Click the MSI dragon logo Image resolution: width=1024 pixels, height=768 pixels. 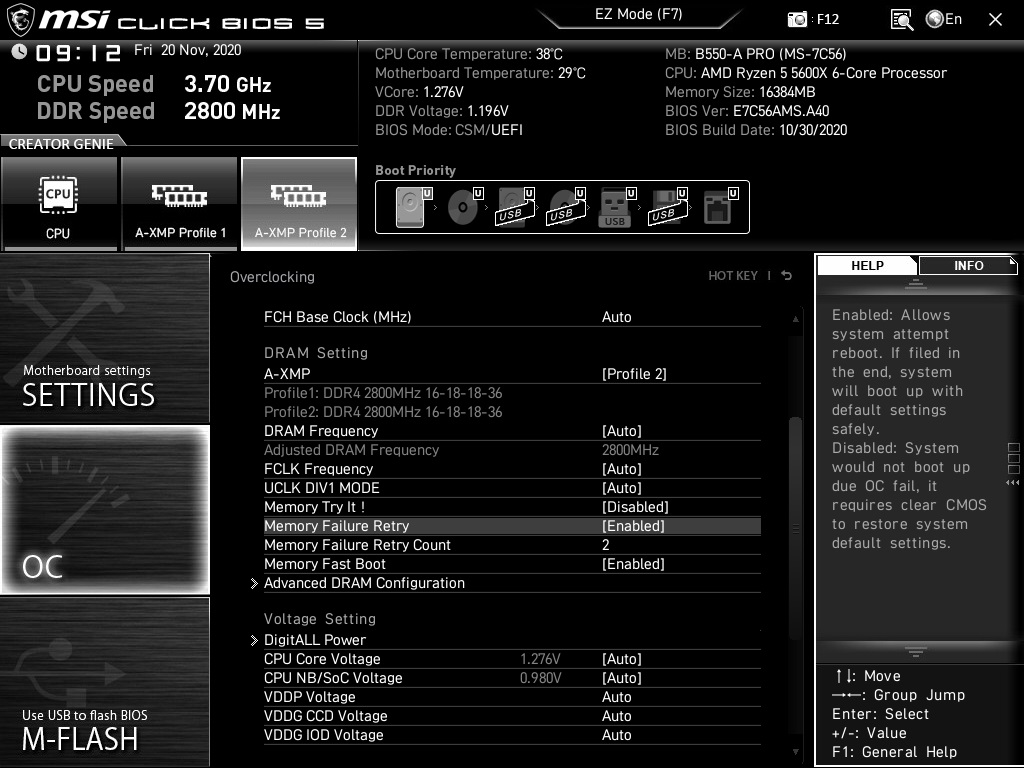pos(20,20)
